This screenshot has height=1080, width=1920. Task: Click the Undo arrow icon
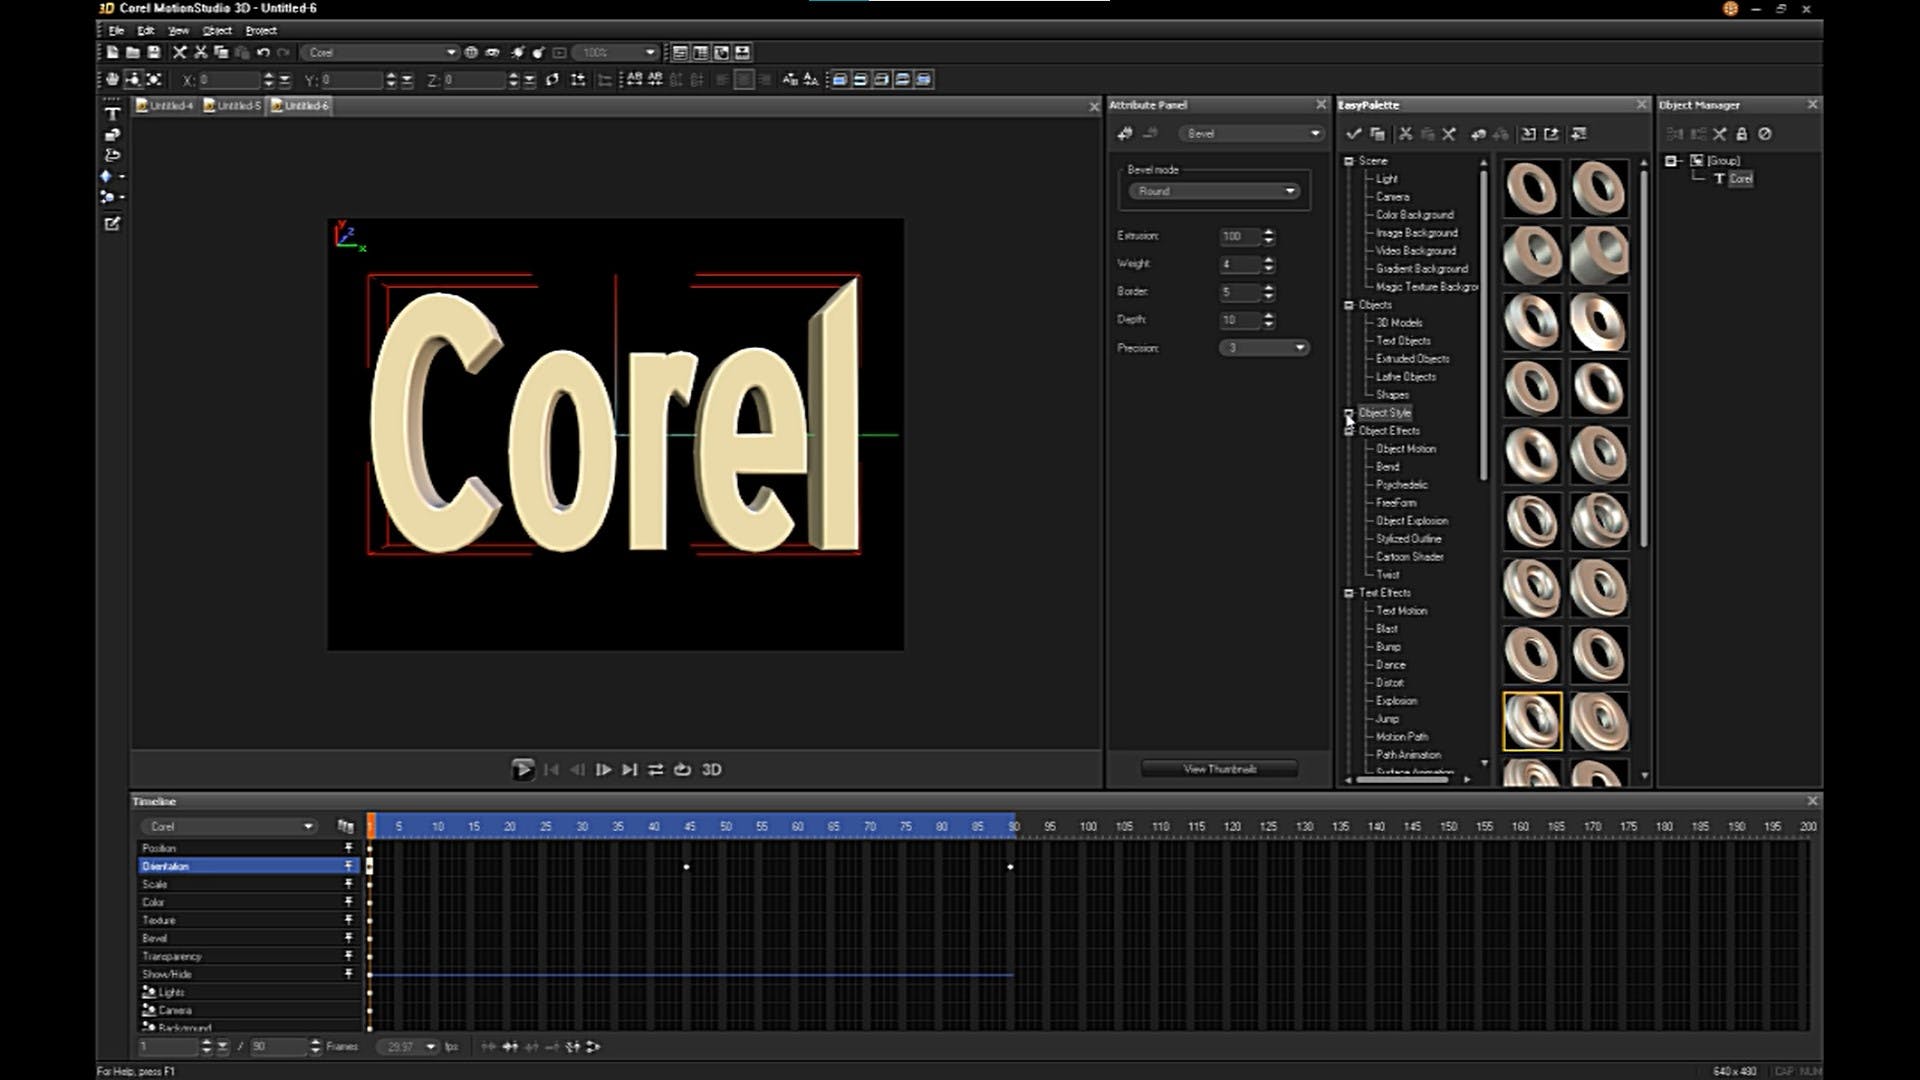tap(263, 52)
